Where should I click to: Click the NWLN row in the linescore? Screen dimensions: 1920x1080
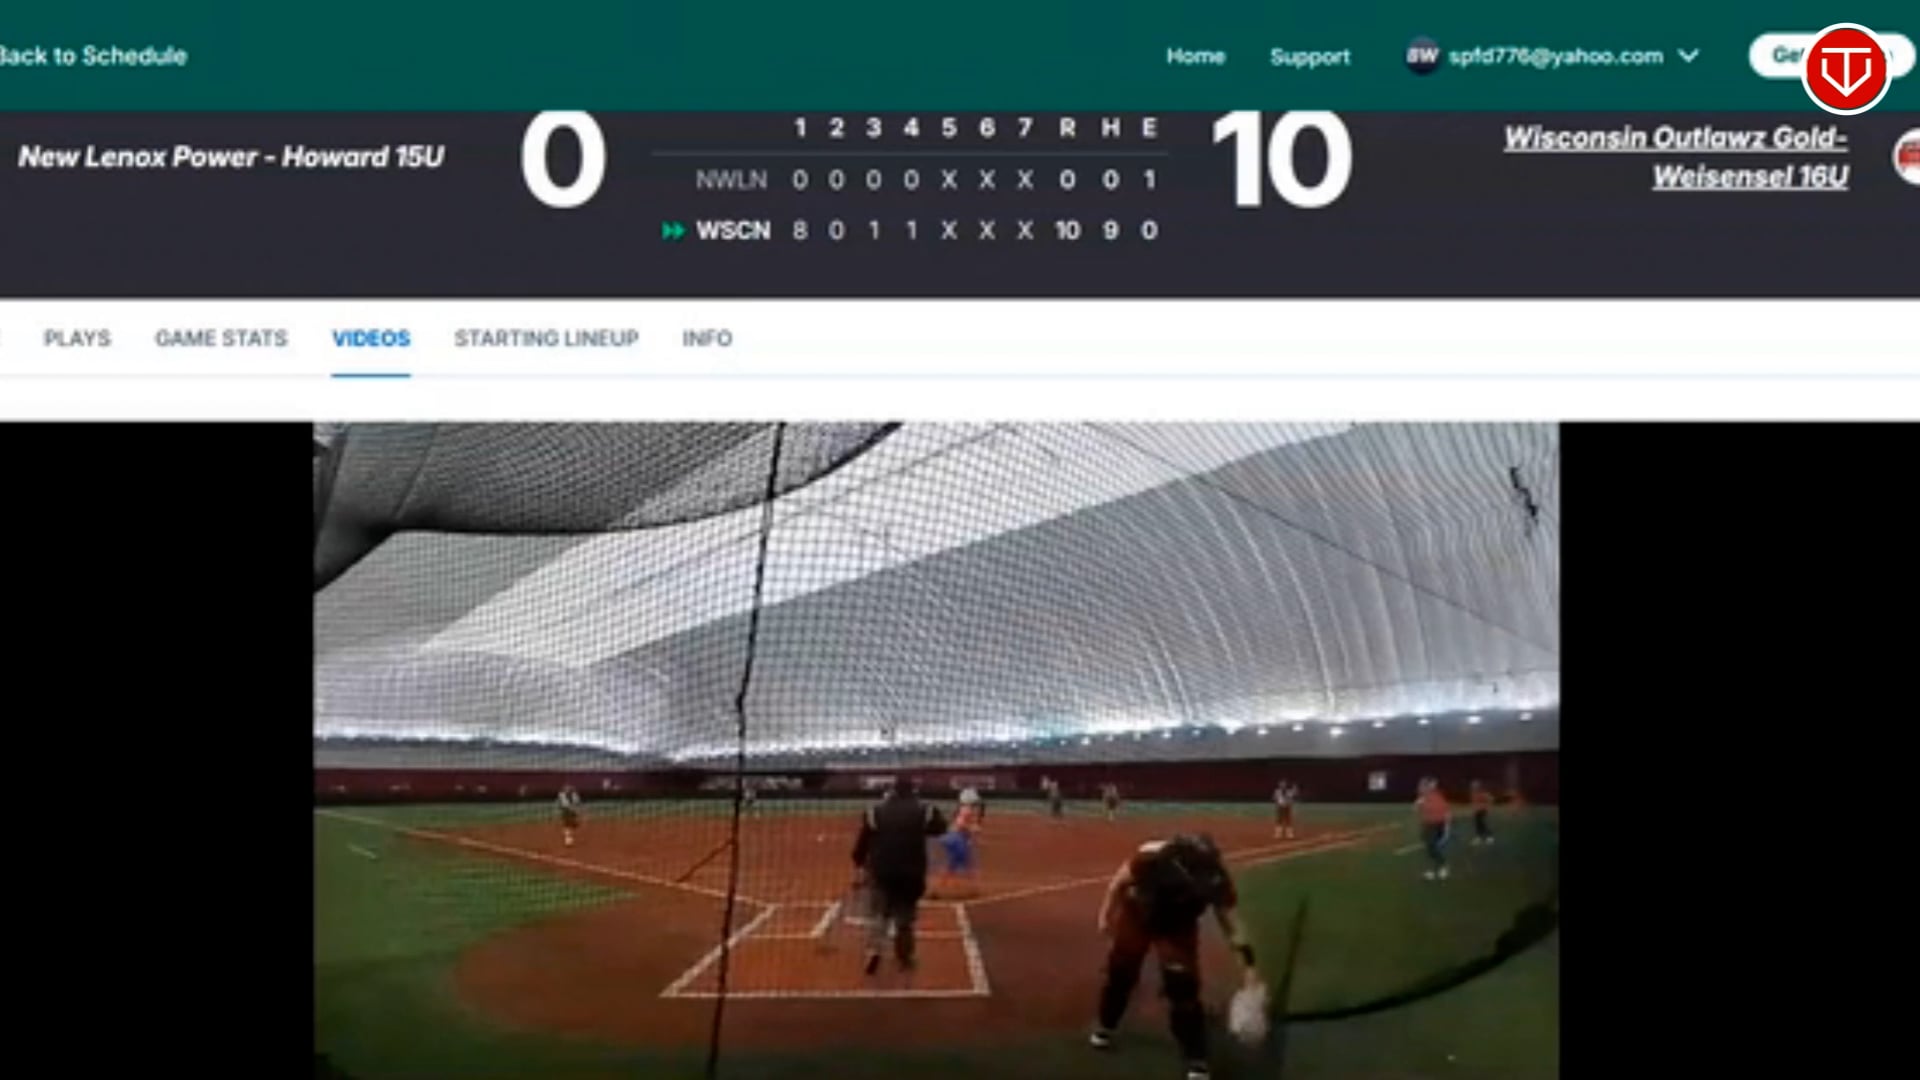(x=926, y=180)
